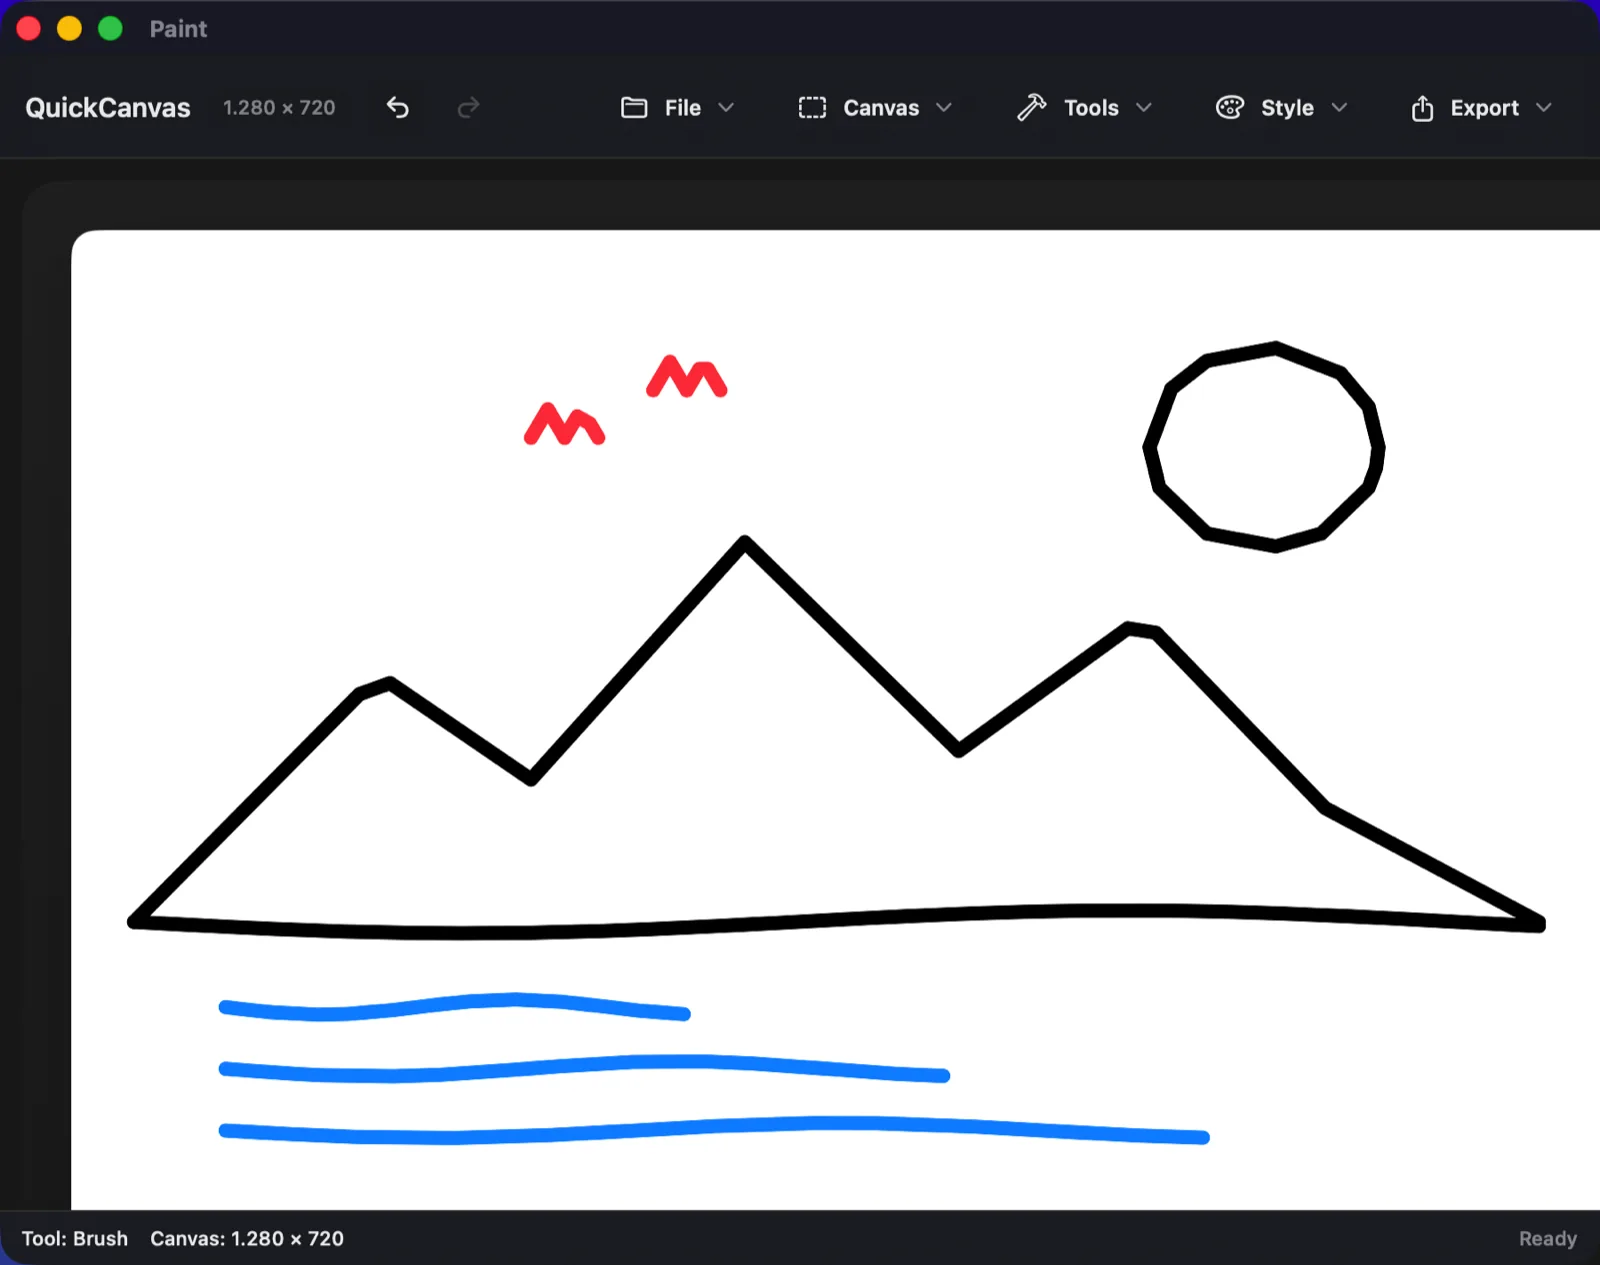Expand the Style menu chevron
Viewport: 1600px width, 1265px height.
coord(1340,107)
